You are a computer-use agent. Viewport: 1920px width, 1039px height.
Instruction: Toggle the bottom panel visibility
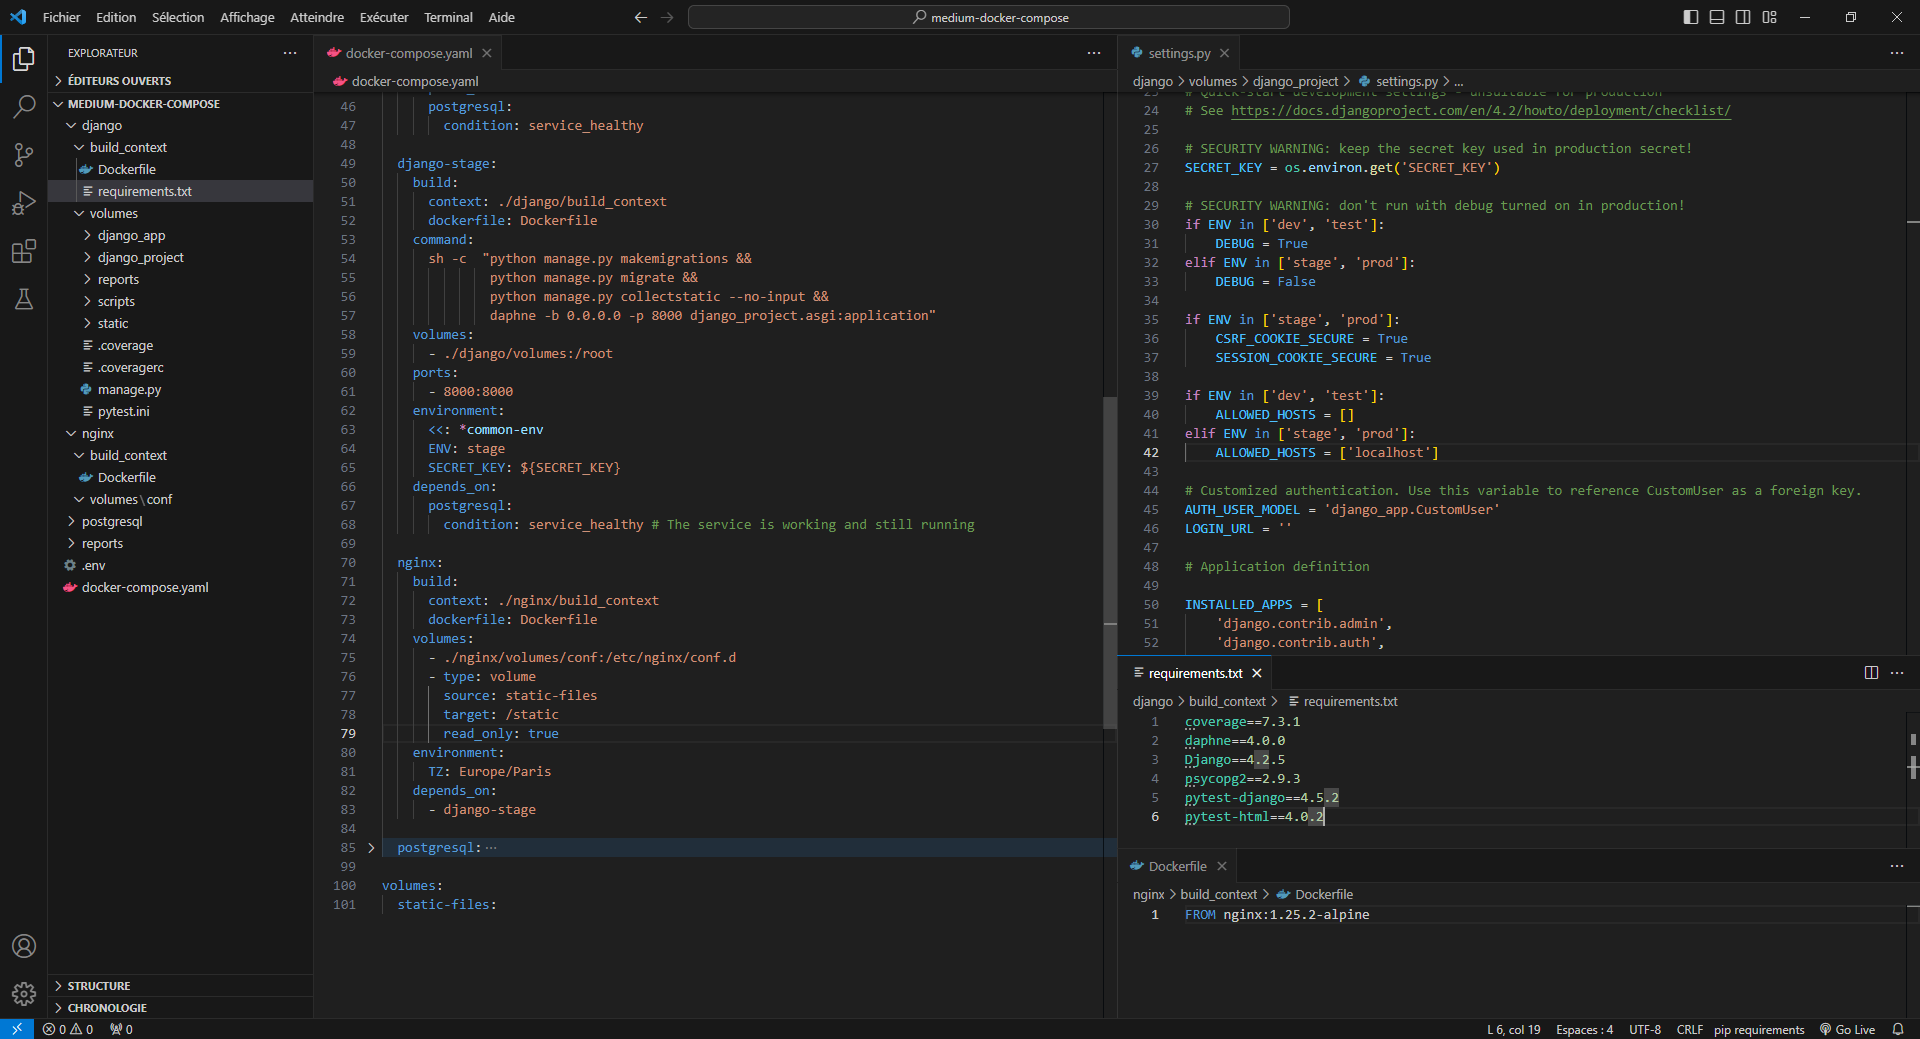pos(1717,17)
